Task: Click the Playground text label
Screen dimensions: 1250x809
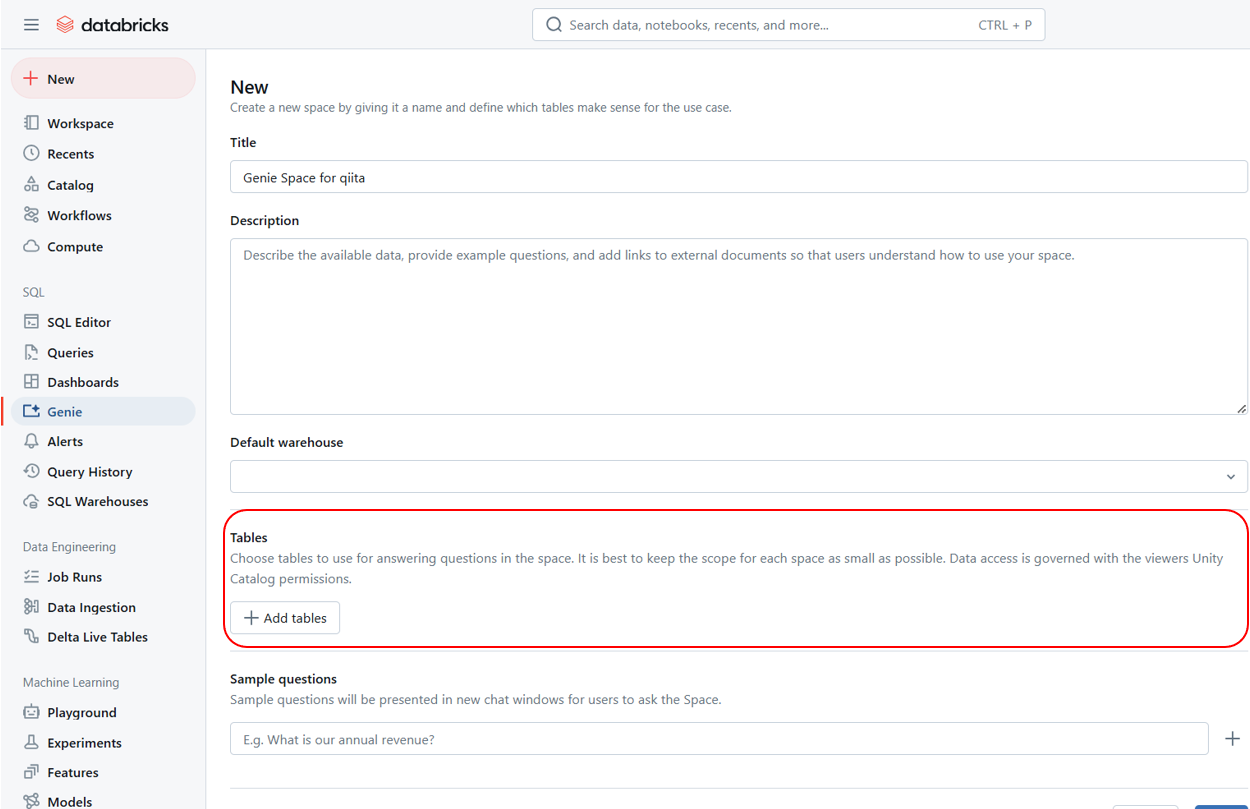Action: coord(82,712)
